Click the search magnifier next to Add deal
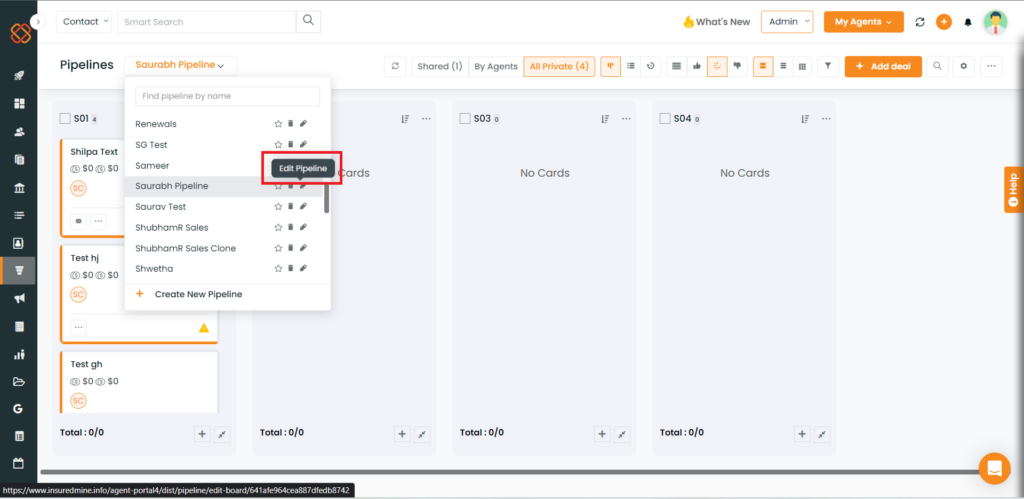Image resolution: width=1024 pixels, height=499 pixels. [x=937, y=66]
